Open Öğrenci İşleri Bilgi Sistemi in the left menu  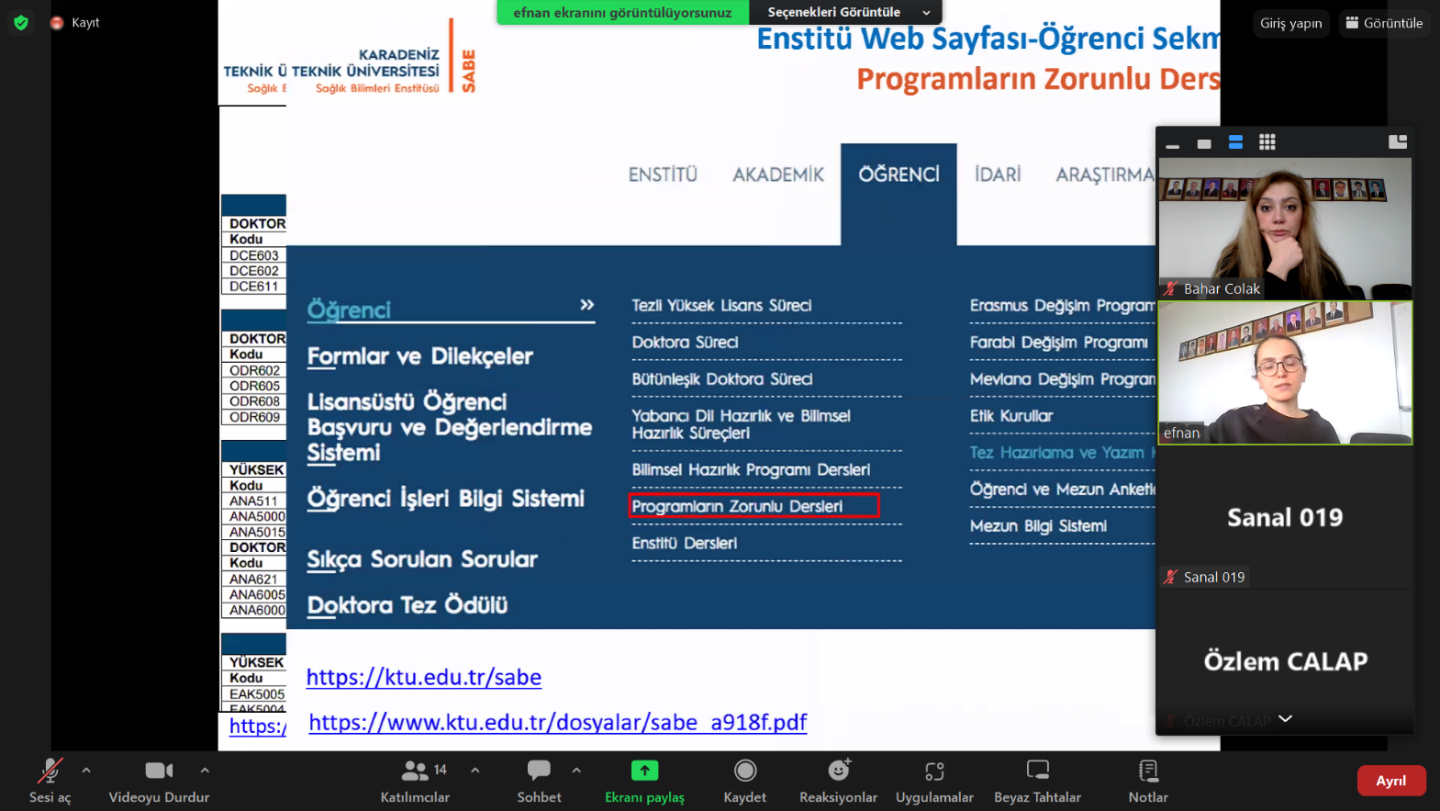[446, 499]
